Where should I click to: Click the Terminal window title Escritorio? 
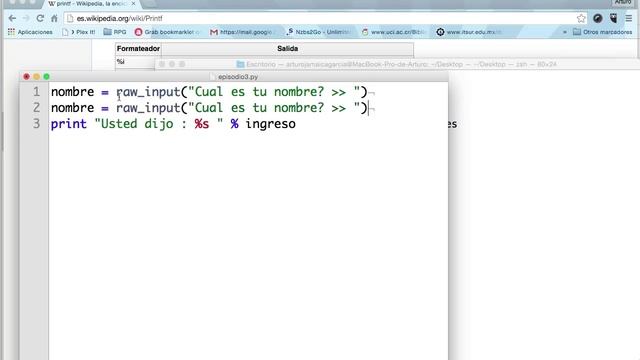point(396,64)
